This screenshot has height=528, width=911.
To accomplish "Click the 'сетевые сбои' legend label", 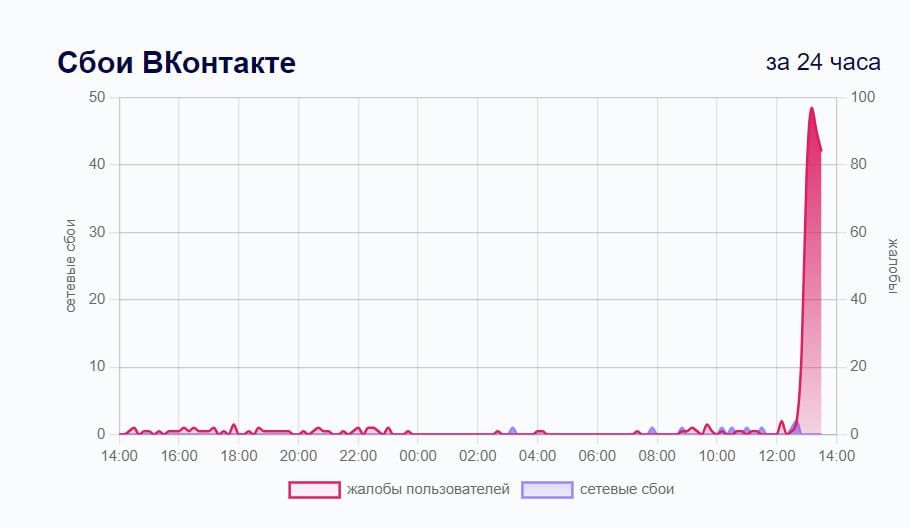I will pos(627,489).
